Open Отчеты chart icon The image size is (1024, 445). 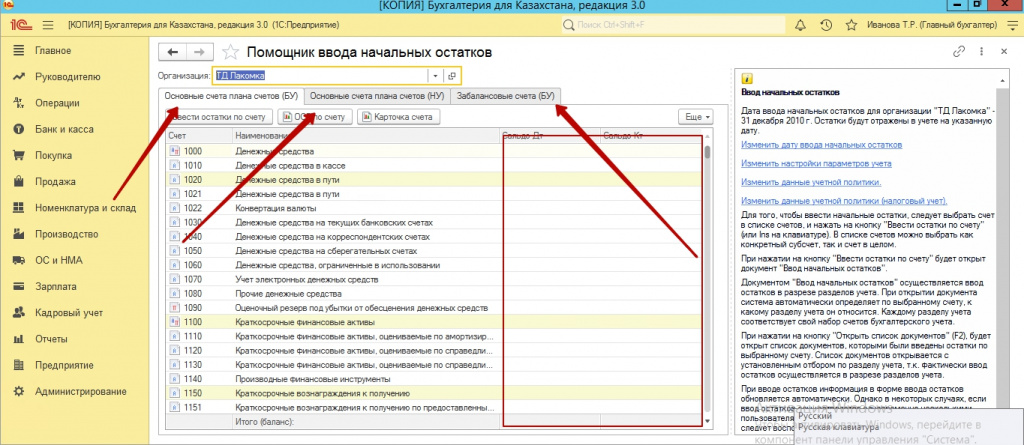point(18,339)
